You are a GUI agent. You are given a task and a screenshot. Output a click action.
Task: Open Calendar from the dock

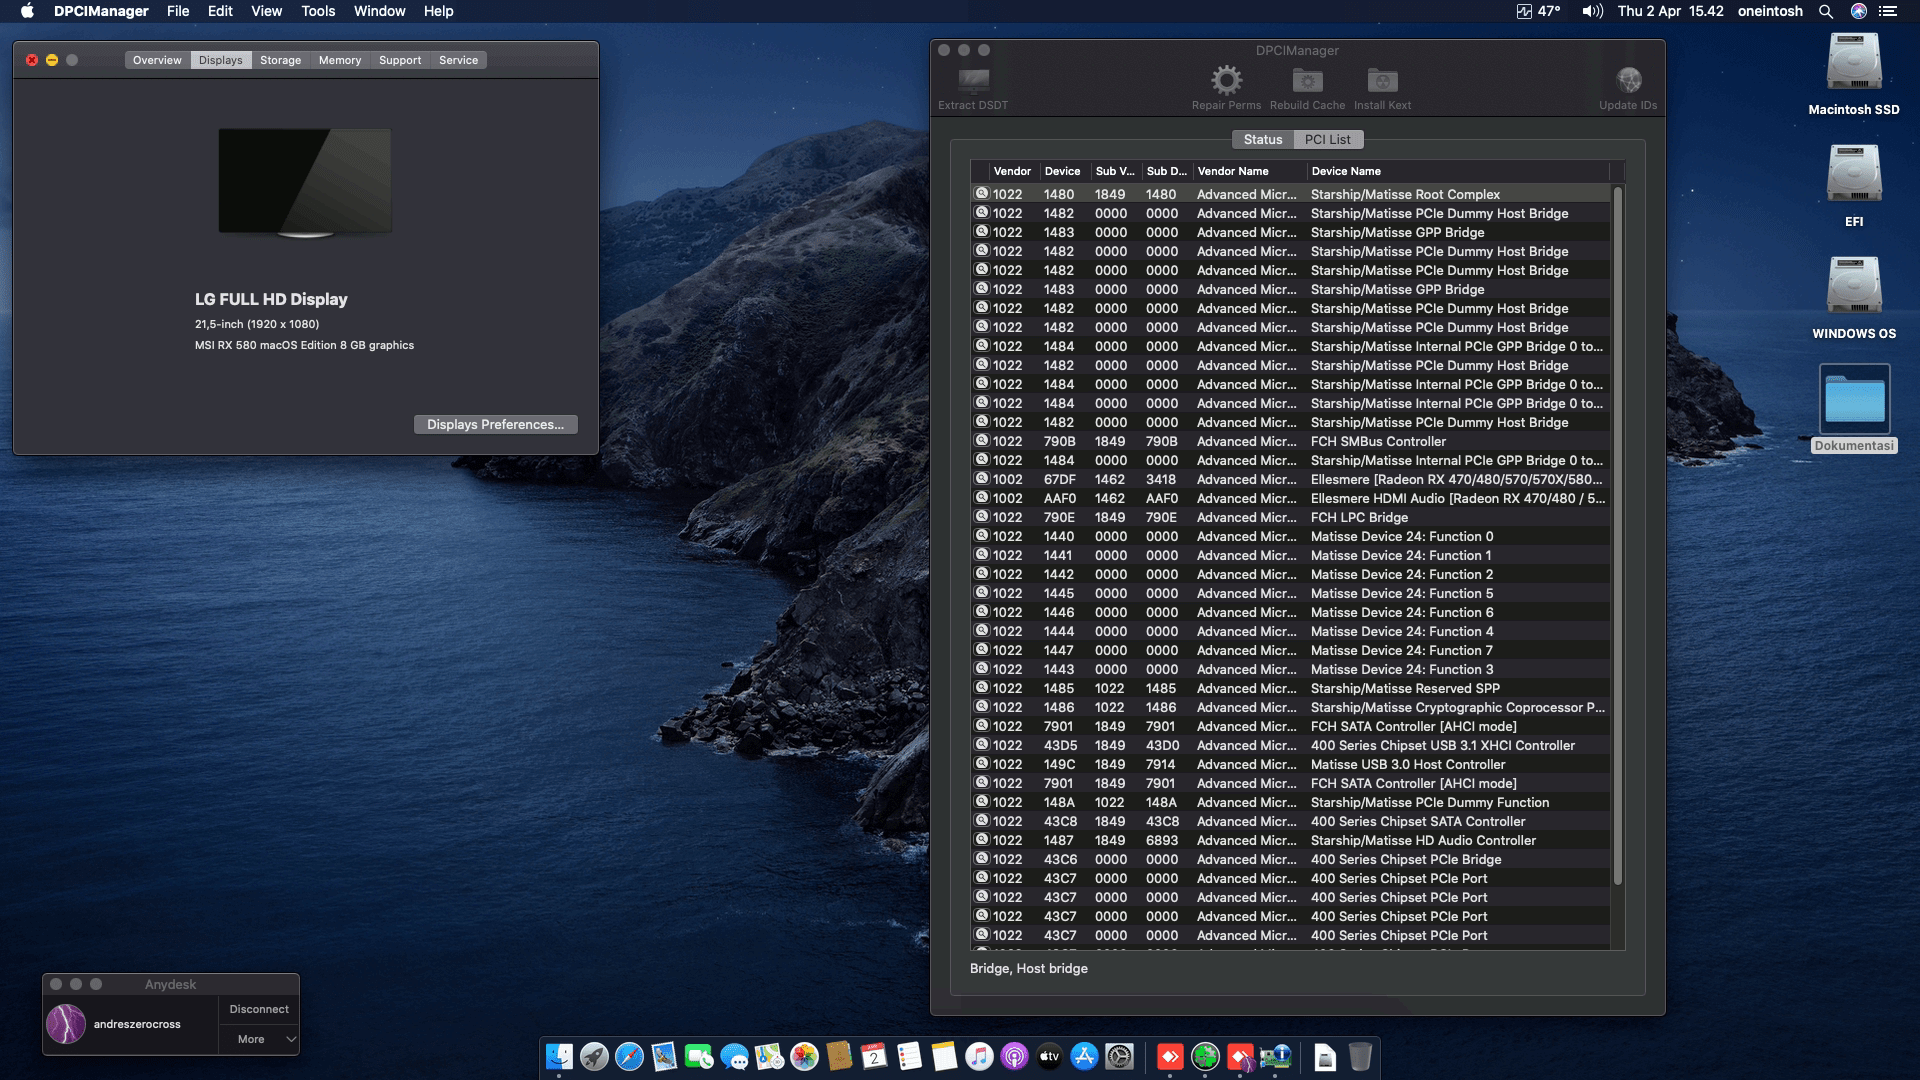point(874,1056)
